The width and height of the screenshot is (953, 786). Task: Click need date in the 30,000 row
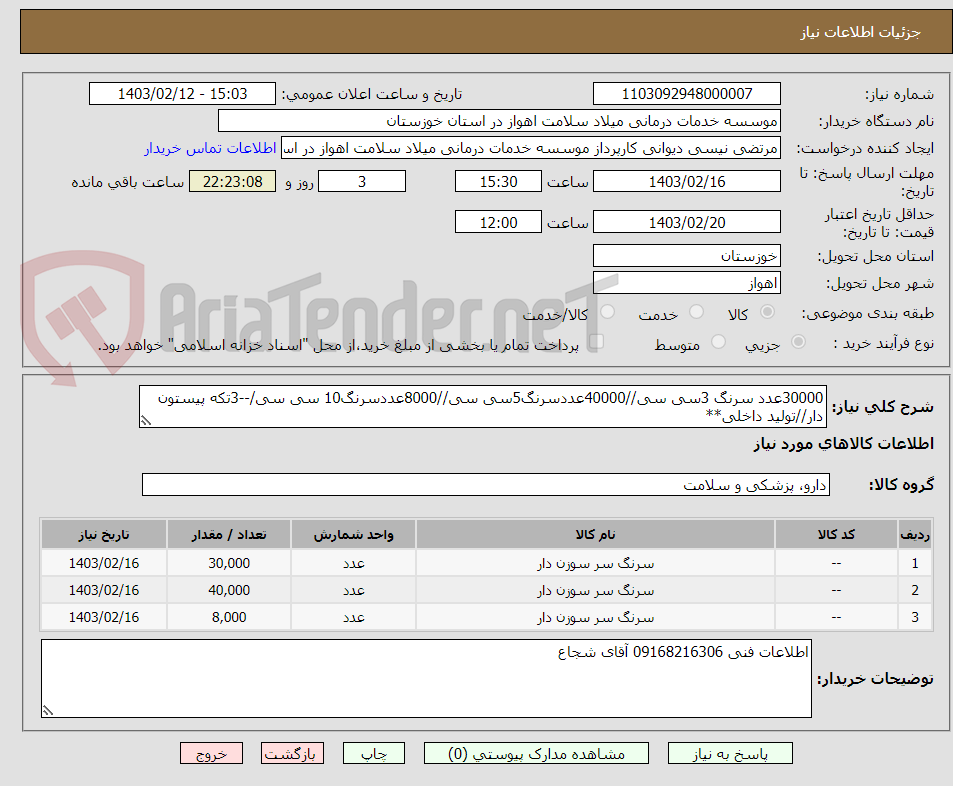104,564
